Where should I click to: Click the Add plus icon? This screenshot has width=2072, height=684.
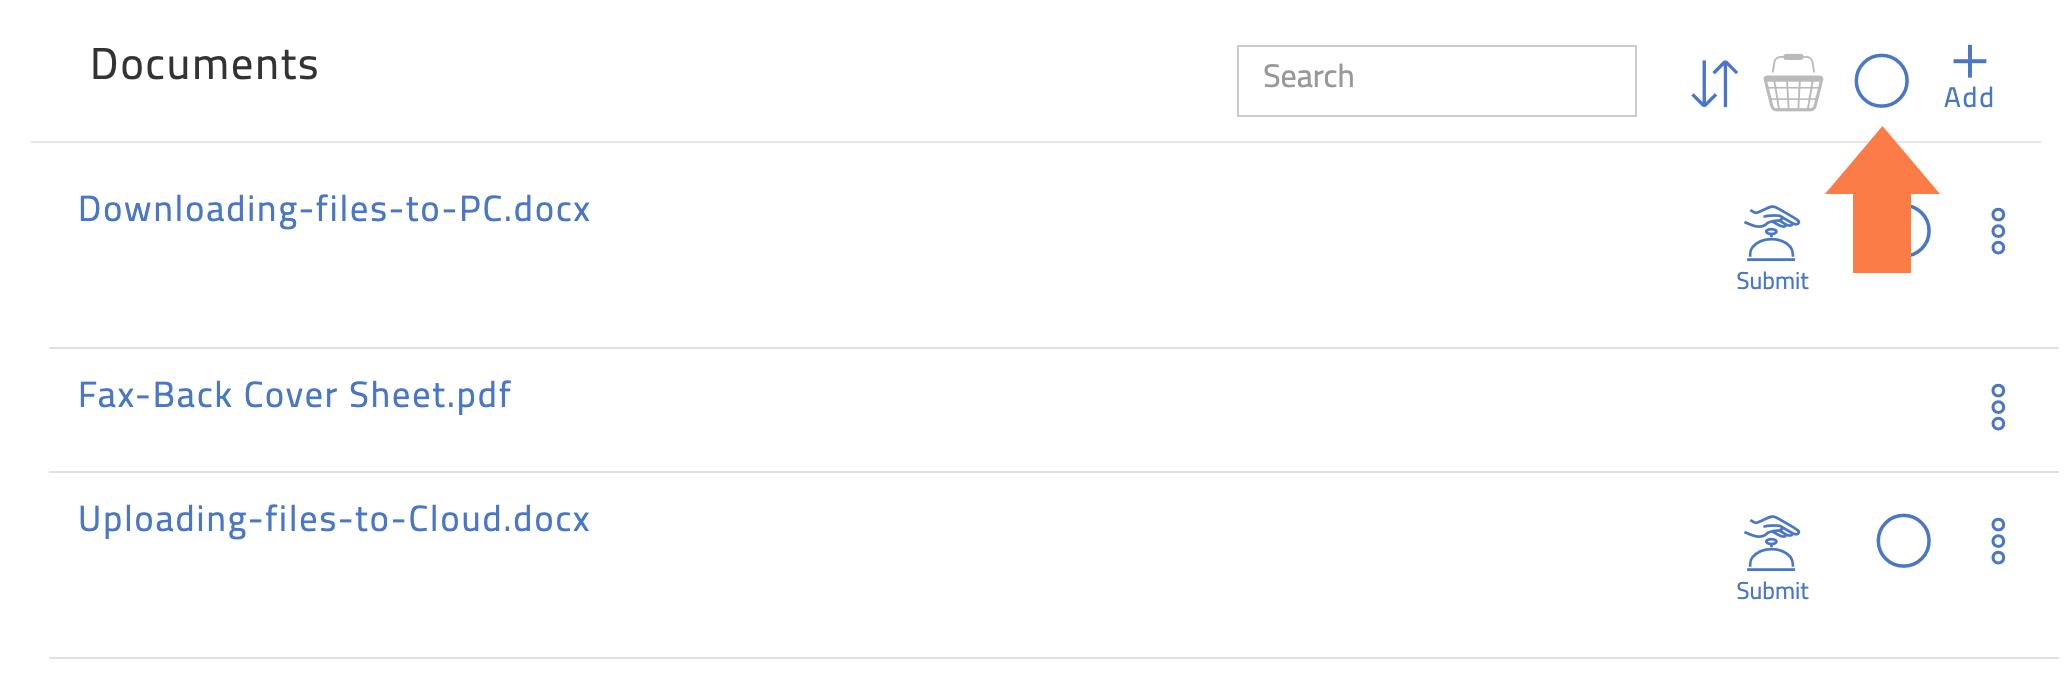pyautogui.click(x=1969, y=62)
